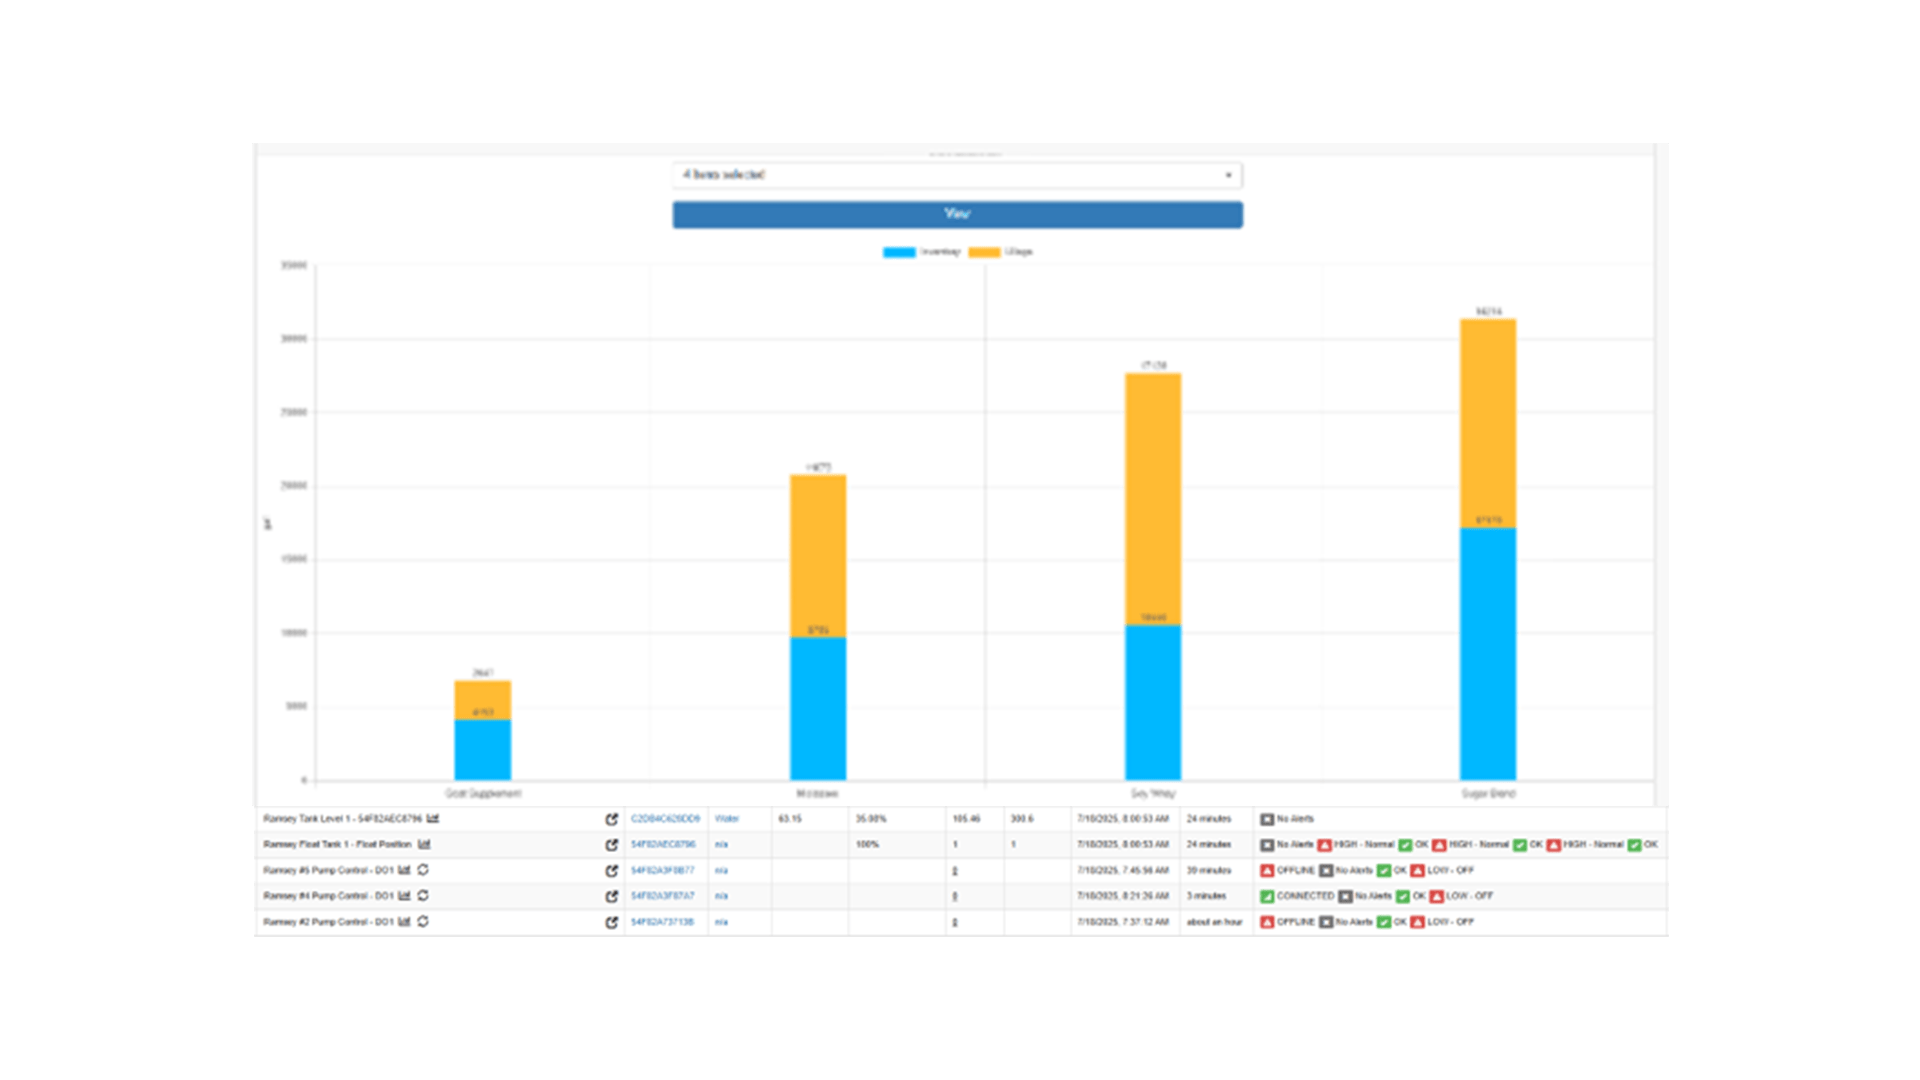
Task: Open chart icon for Ramsey Tank Level 1
Action: pyautogui.click(x=433, y=818)
